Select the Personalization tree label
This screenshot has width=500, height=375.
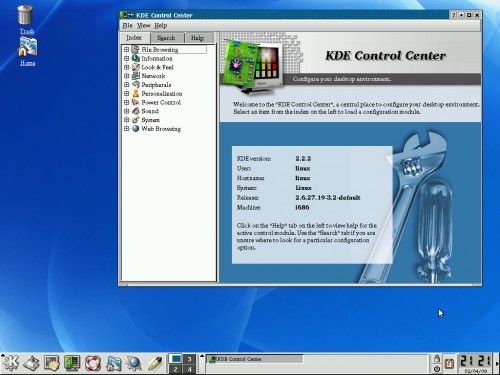tap(162, 93)
